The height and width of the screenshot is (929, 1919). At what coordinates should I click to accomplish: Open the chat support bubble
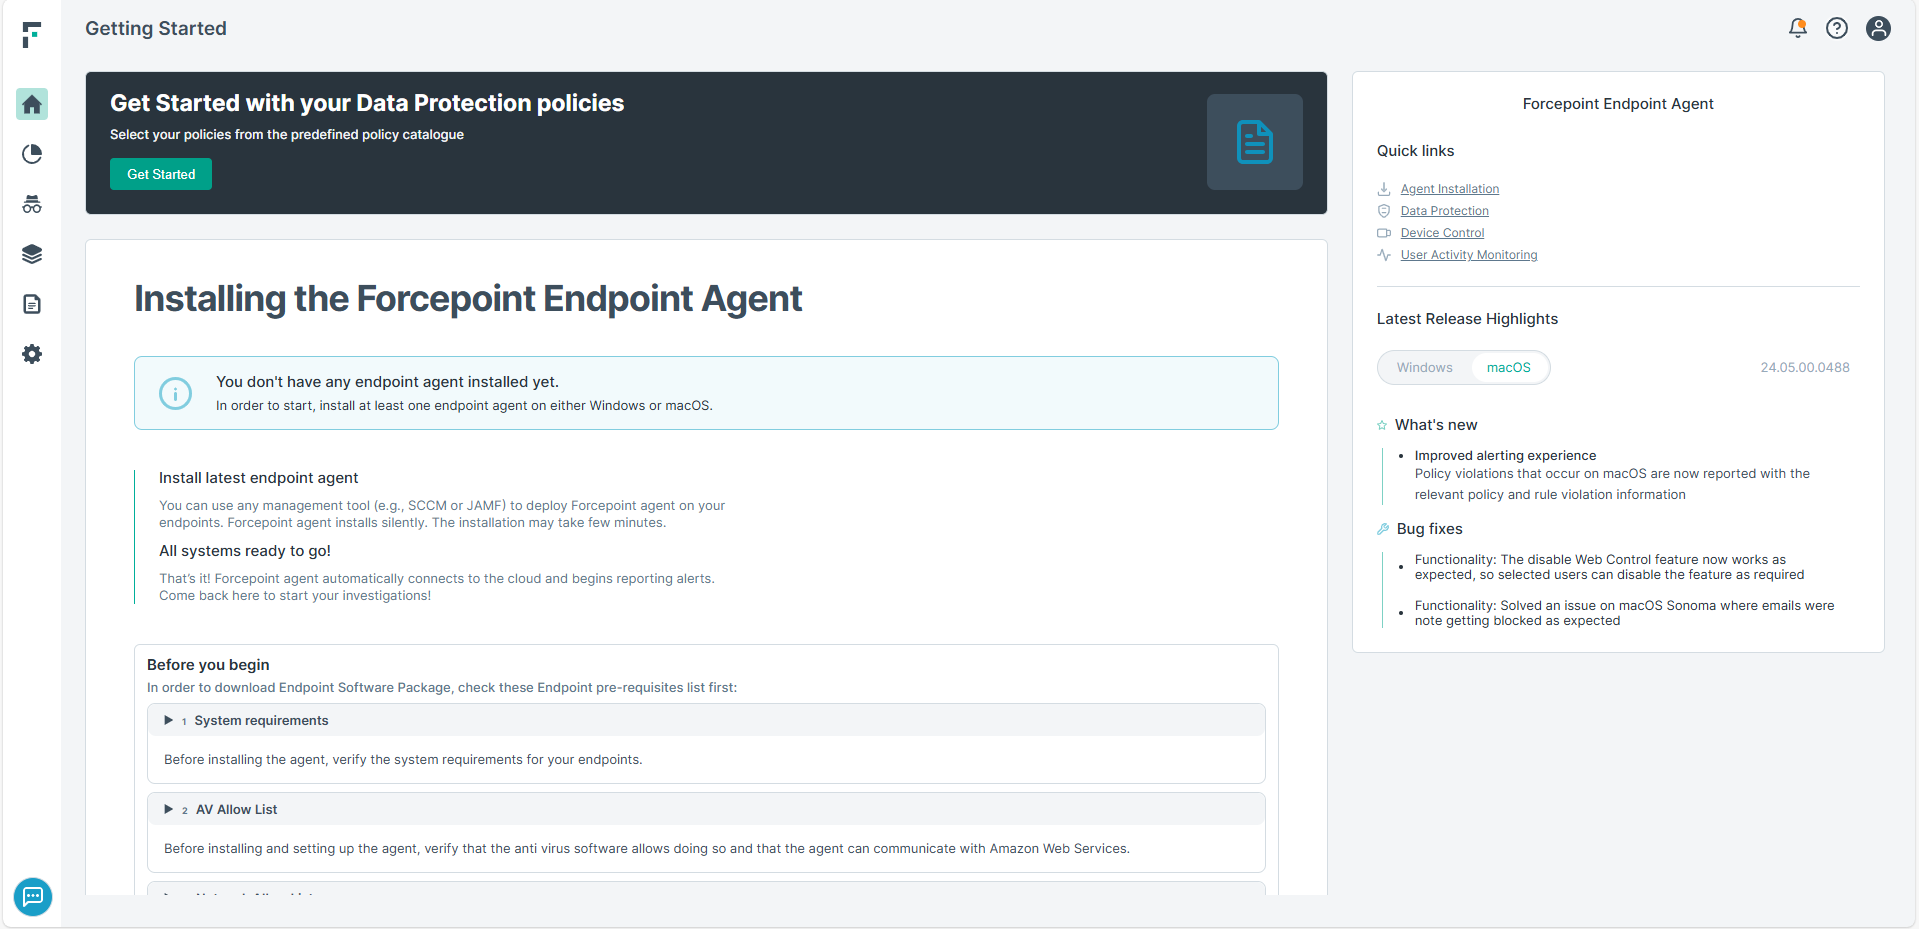click(x=33, y=897)
